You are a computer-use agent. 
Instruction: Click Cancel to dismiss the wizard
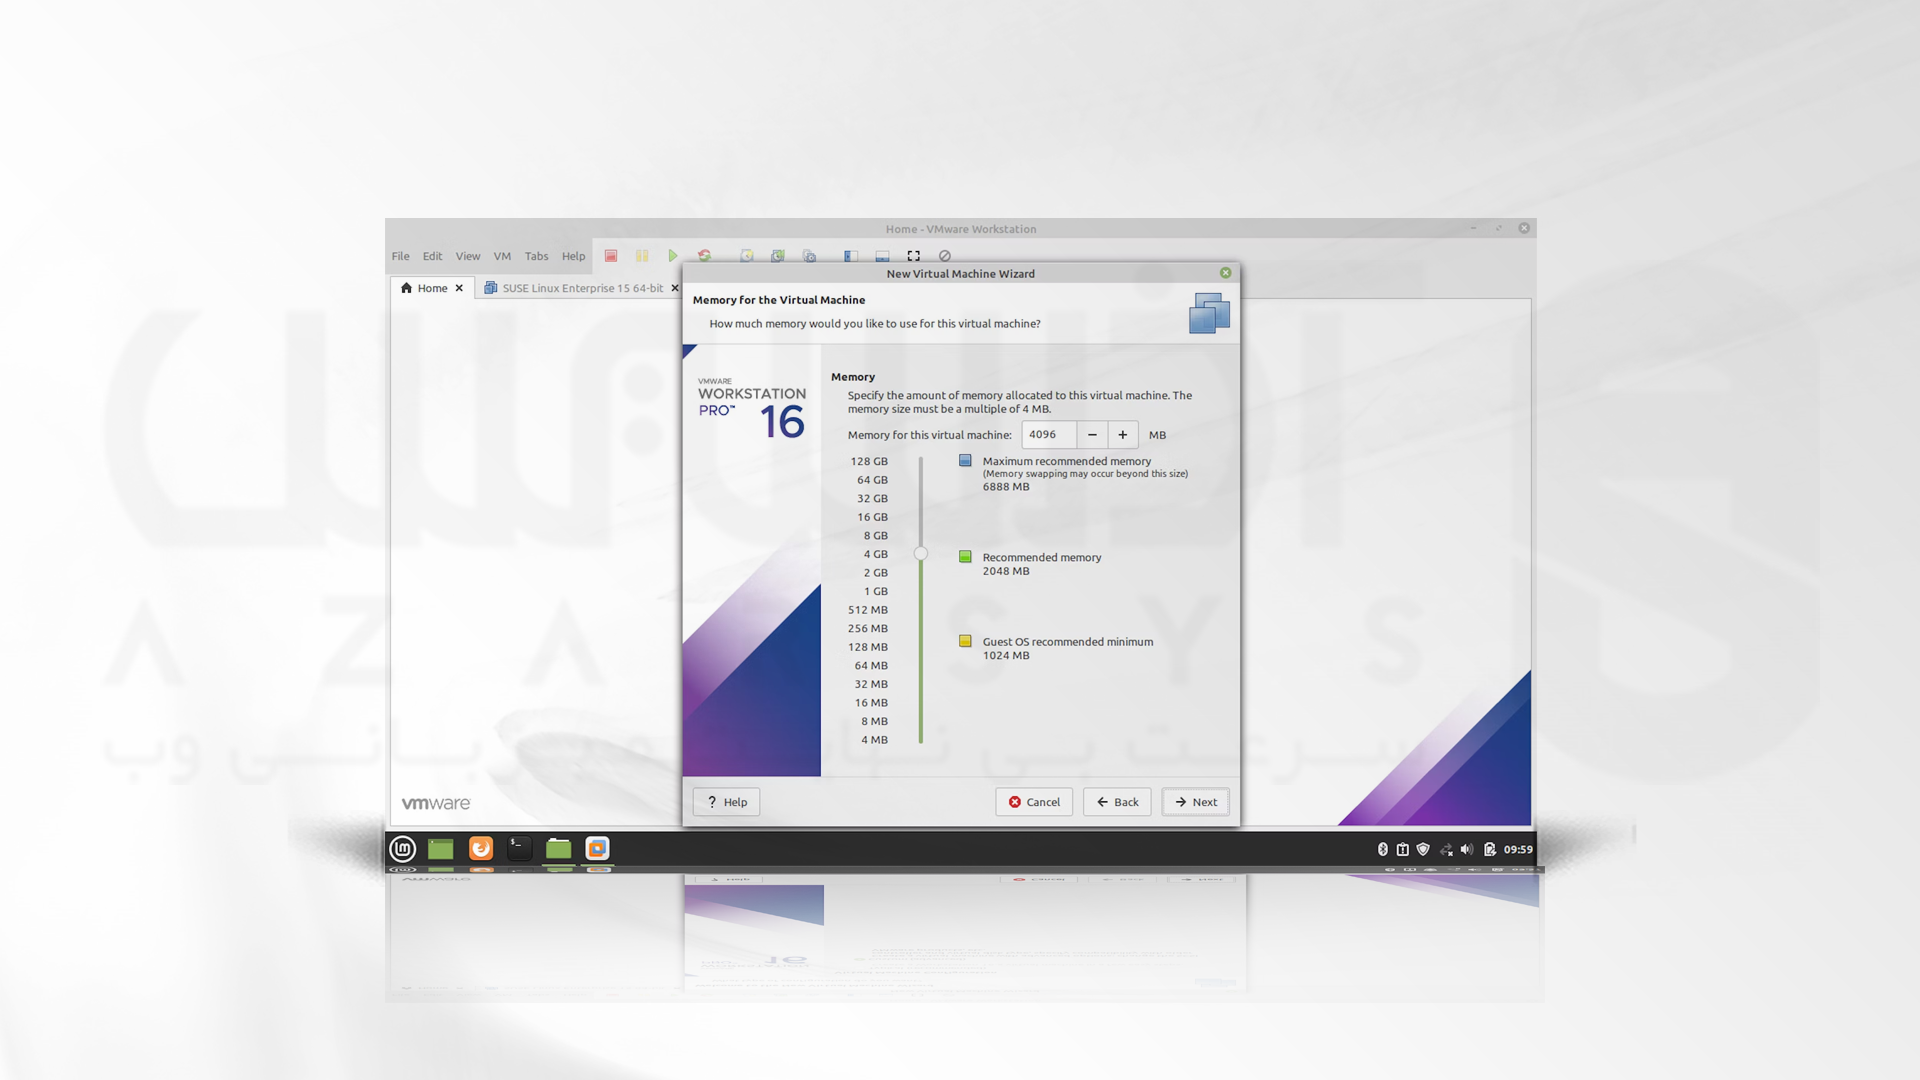(1034, 800)
